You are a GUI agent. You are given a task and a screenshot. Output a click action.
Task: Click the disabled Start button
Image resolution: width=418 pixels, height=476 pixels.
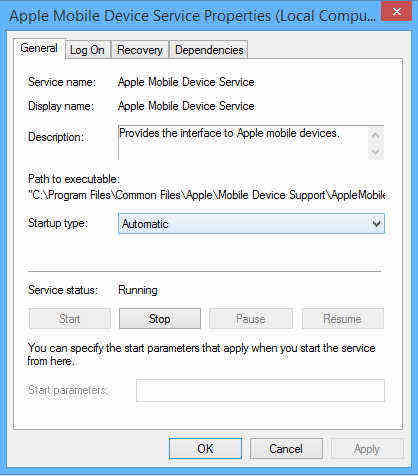[70, 319]
